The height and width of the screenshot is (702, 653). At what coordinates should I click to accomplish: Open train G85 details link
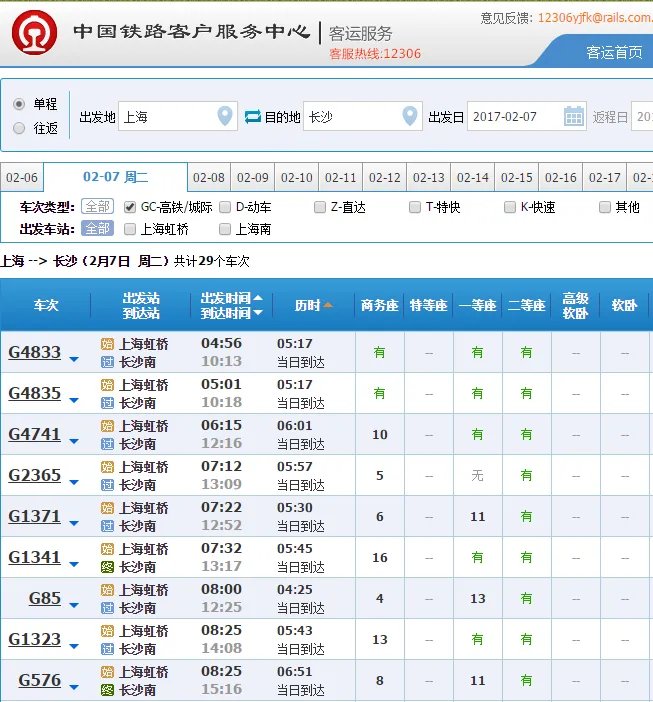coord(45,599)
